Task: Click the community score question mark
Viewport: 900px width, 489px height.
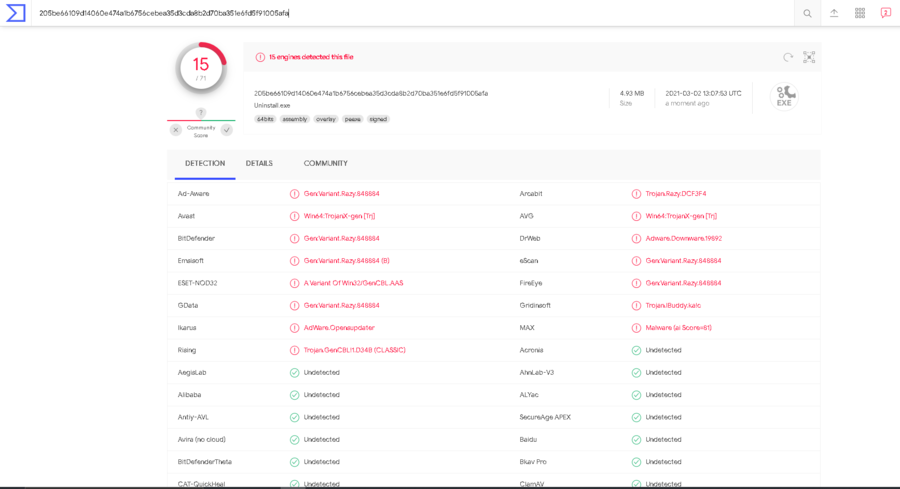Action: [x=200, y=112]
